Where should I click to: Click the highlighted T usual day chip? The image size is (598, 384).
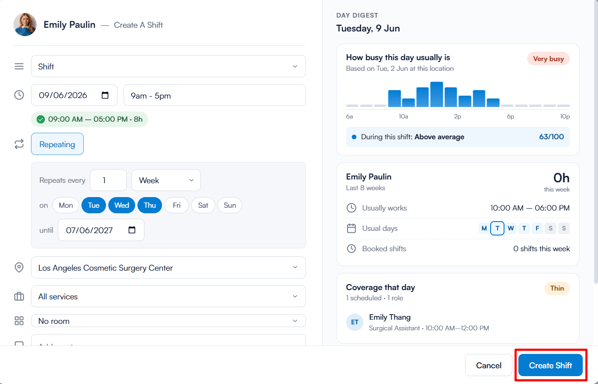497,228
